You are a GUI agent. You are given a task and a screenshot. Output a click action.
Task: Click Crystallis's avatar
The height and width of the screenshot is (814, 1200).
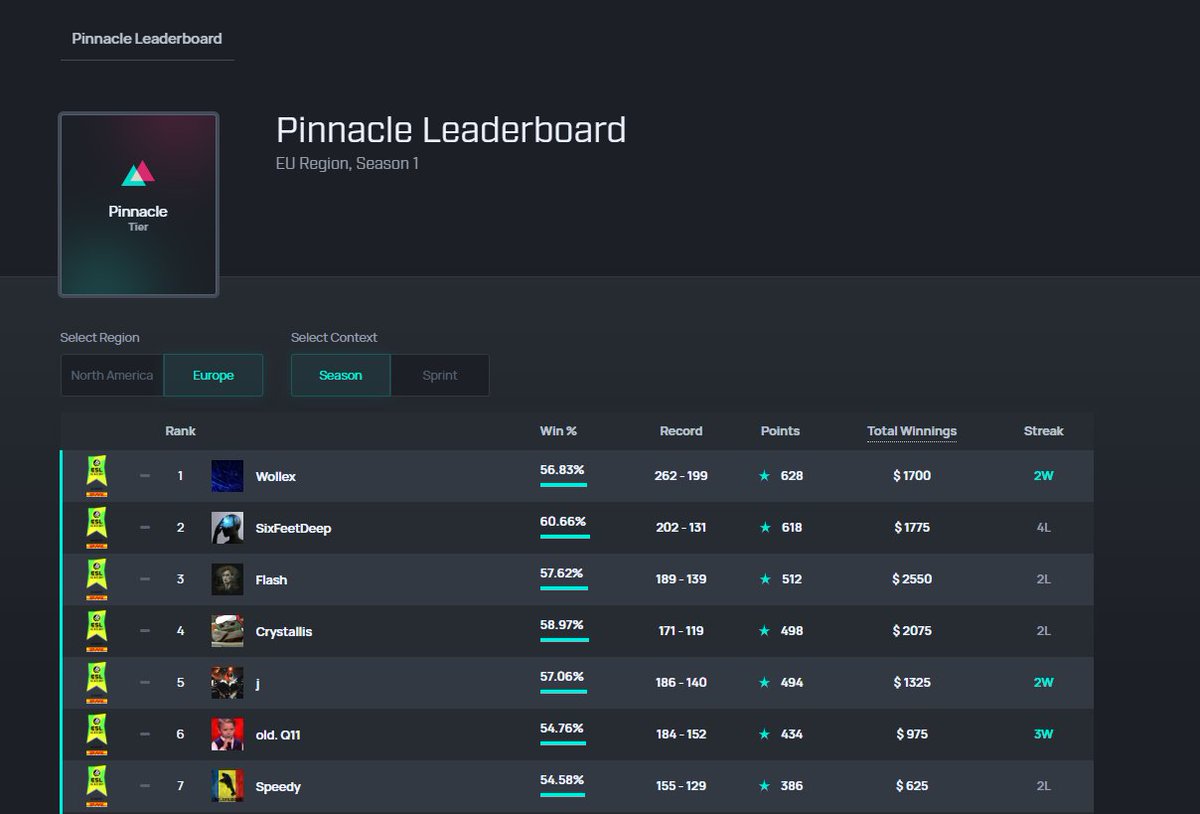point(227,631)
